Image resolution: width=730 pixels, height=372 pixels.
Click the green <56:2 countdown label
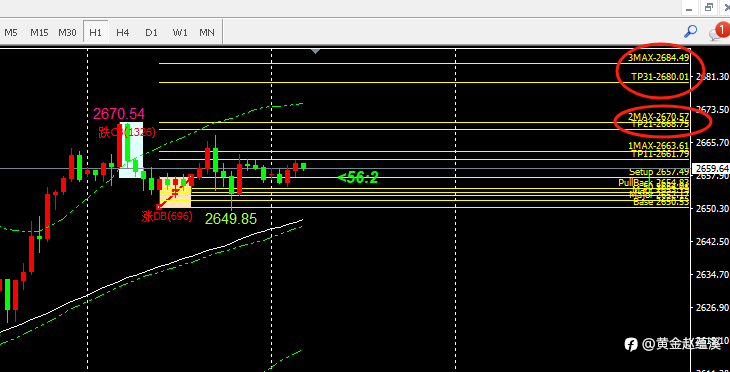coord(358,177)
